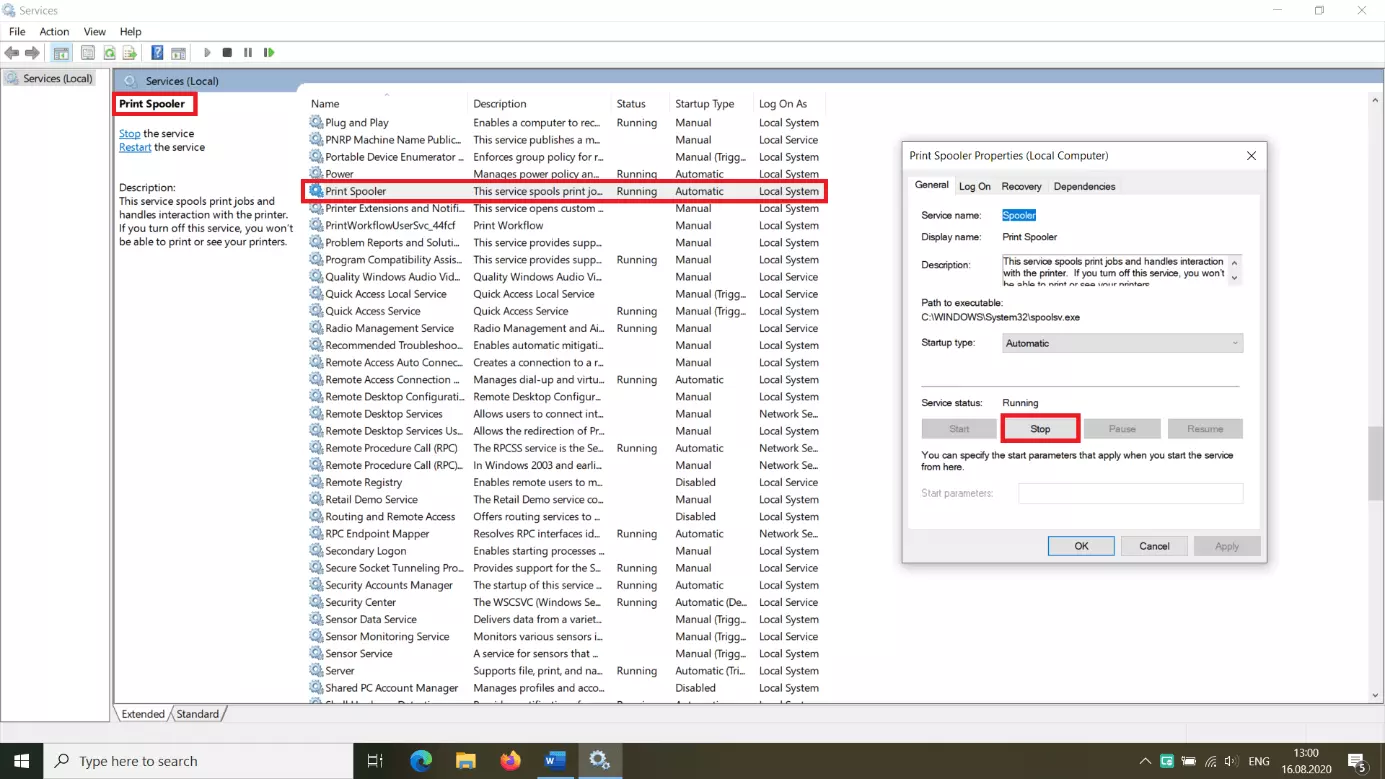Click the Restart Service toolbar icon

269,53
